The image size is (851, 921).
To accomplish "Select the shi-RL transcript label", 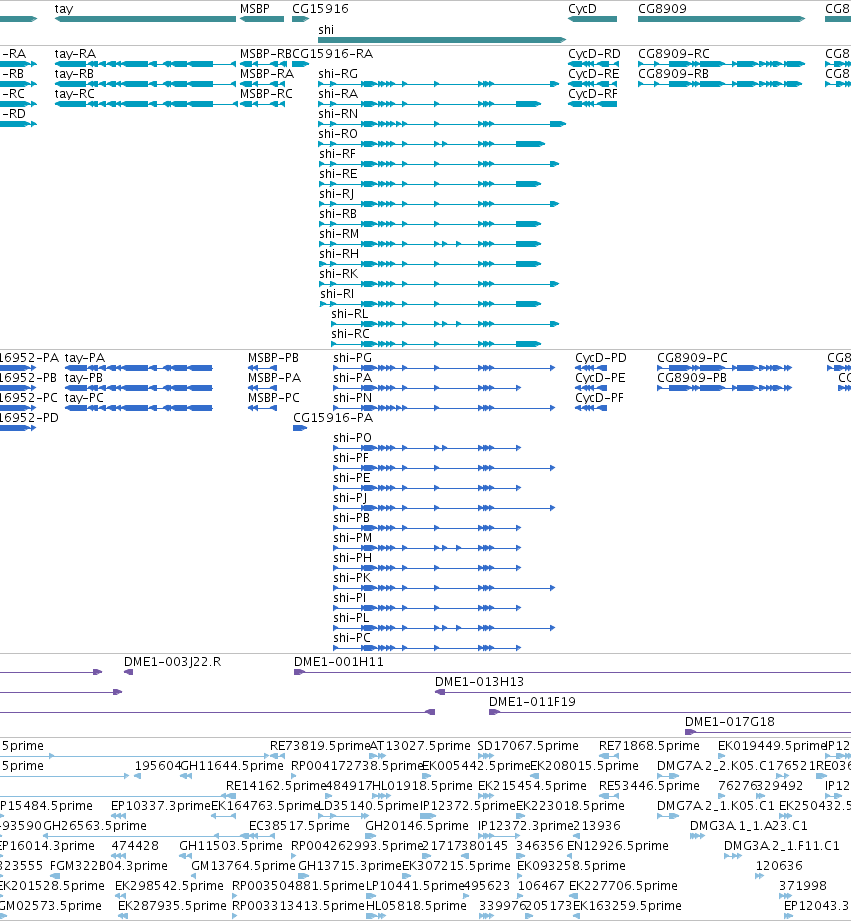I will pos(349,314).
